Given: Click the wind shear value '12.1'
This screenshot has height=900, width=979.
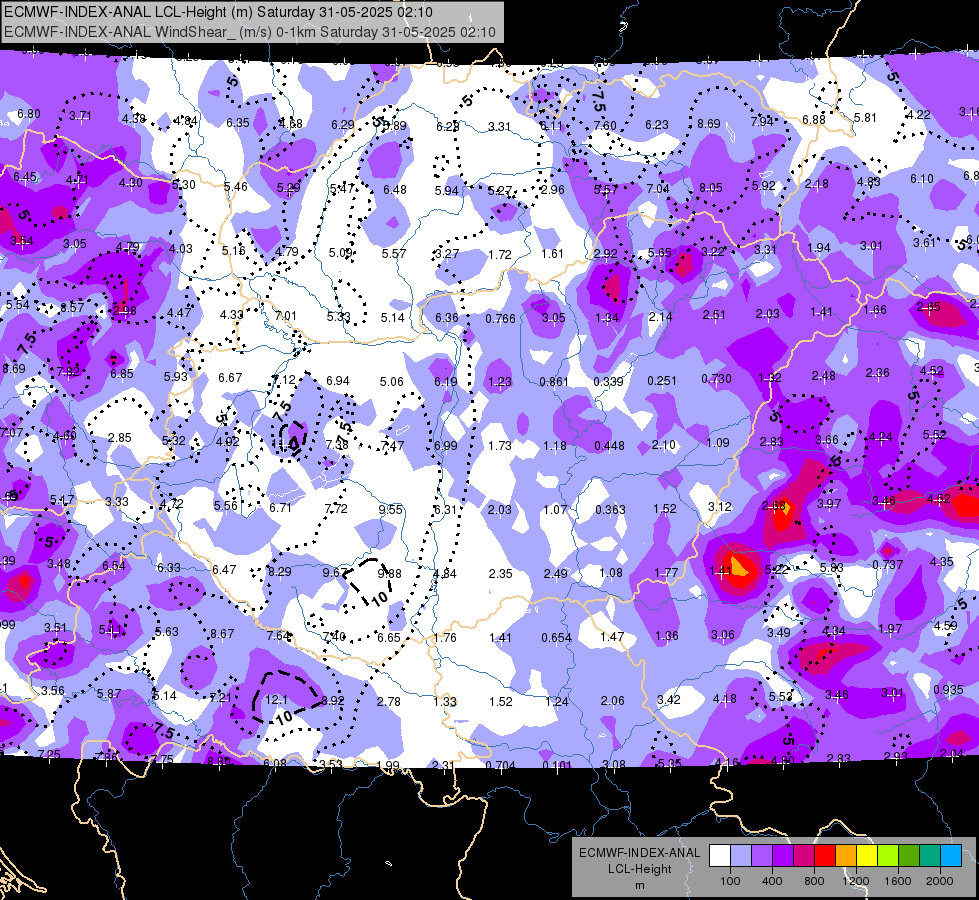Looking at the screenshot, I should (277, 700).
